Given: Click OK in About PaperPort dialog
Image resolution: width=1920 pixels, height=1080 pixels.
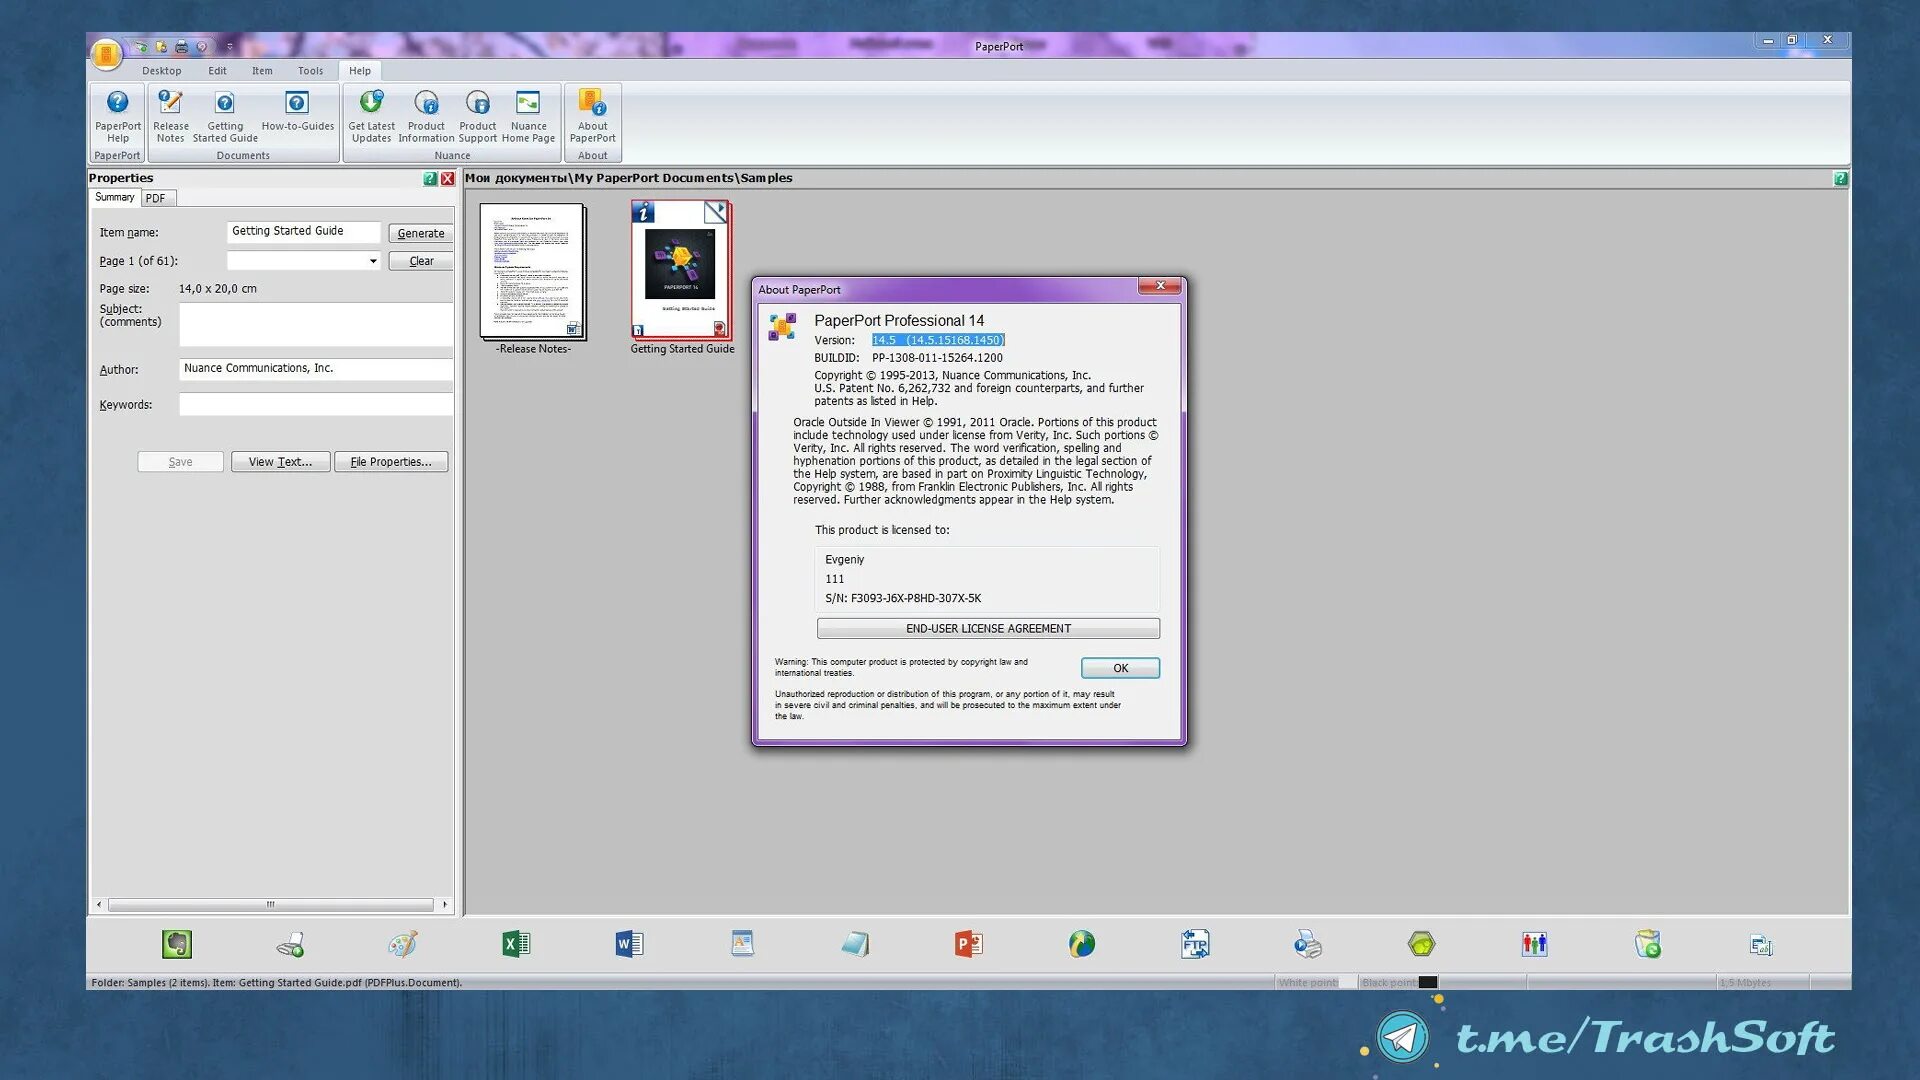Looking at the screenshot, I should 1120,668.
